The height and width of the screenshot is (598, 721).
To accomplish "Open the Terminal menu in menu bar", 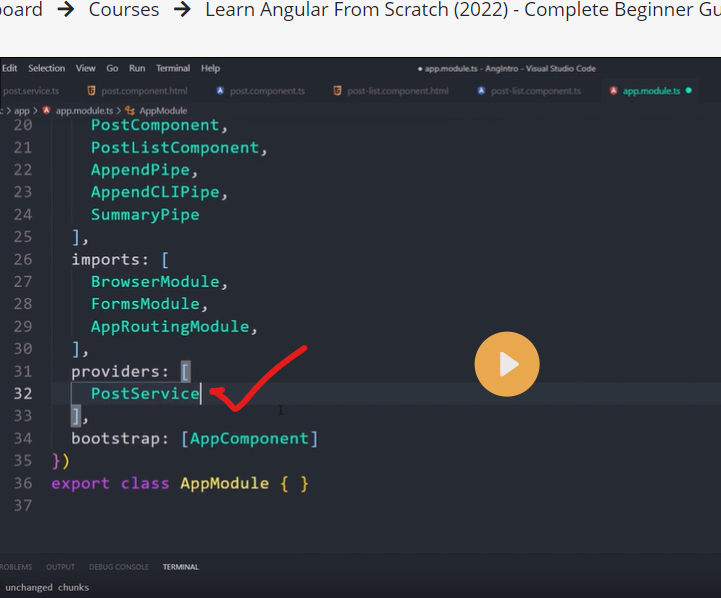I will 173,68.
